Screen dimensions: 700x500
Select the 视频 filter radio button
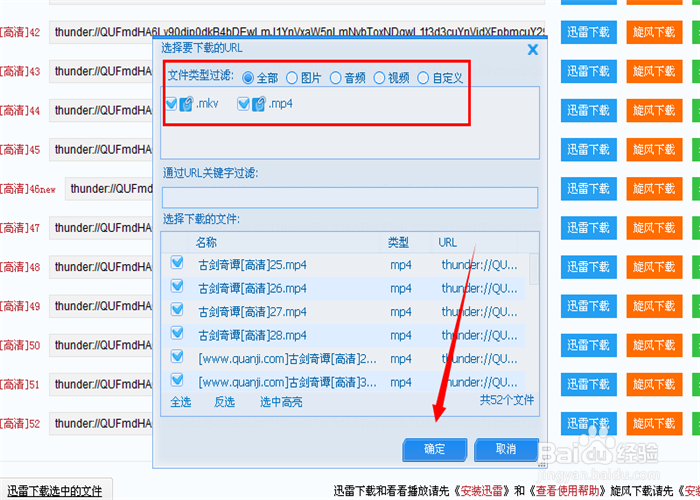tap(379, 78)
